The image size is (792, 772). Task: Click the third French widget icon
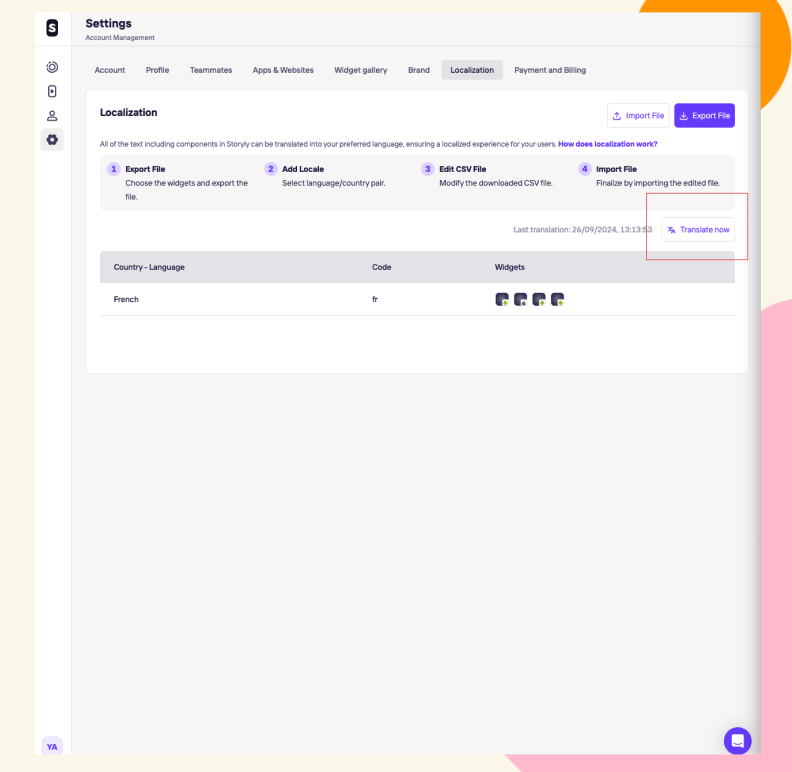tap(539, 299)
